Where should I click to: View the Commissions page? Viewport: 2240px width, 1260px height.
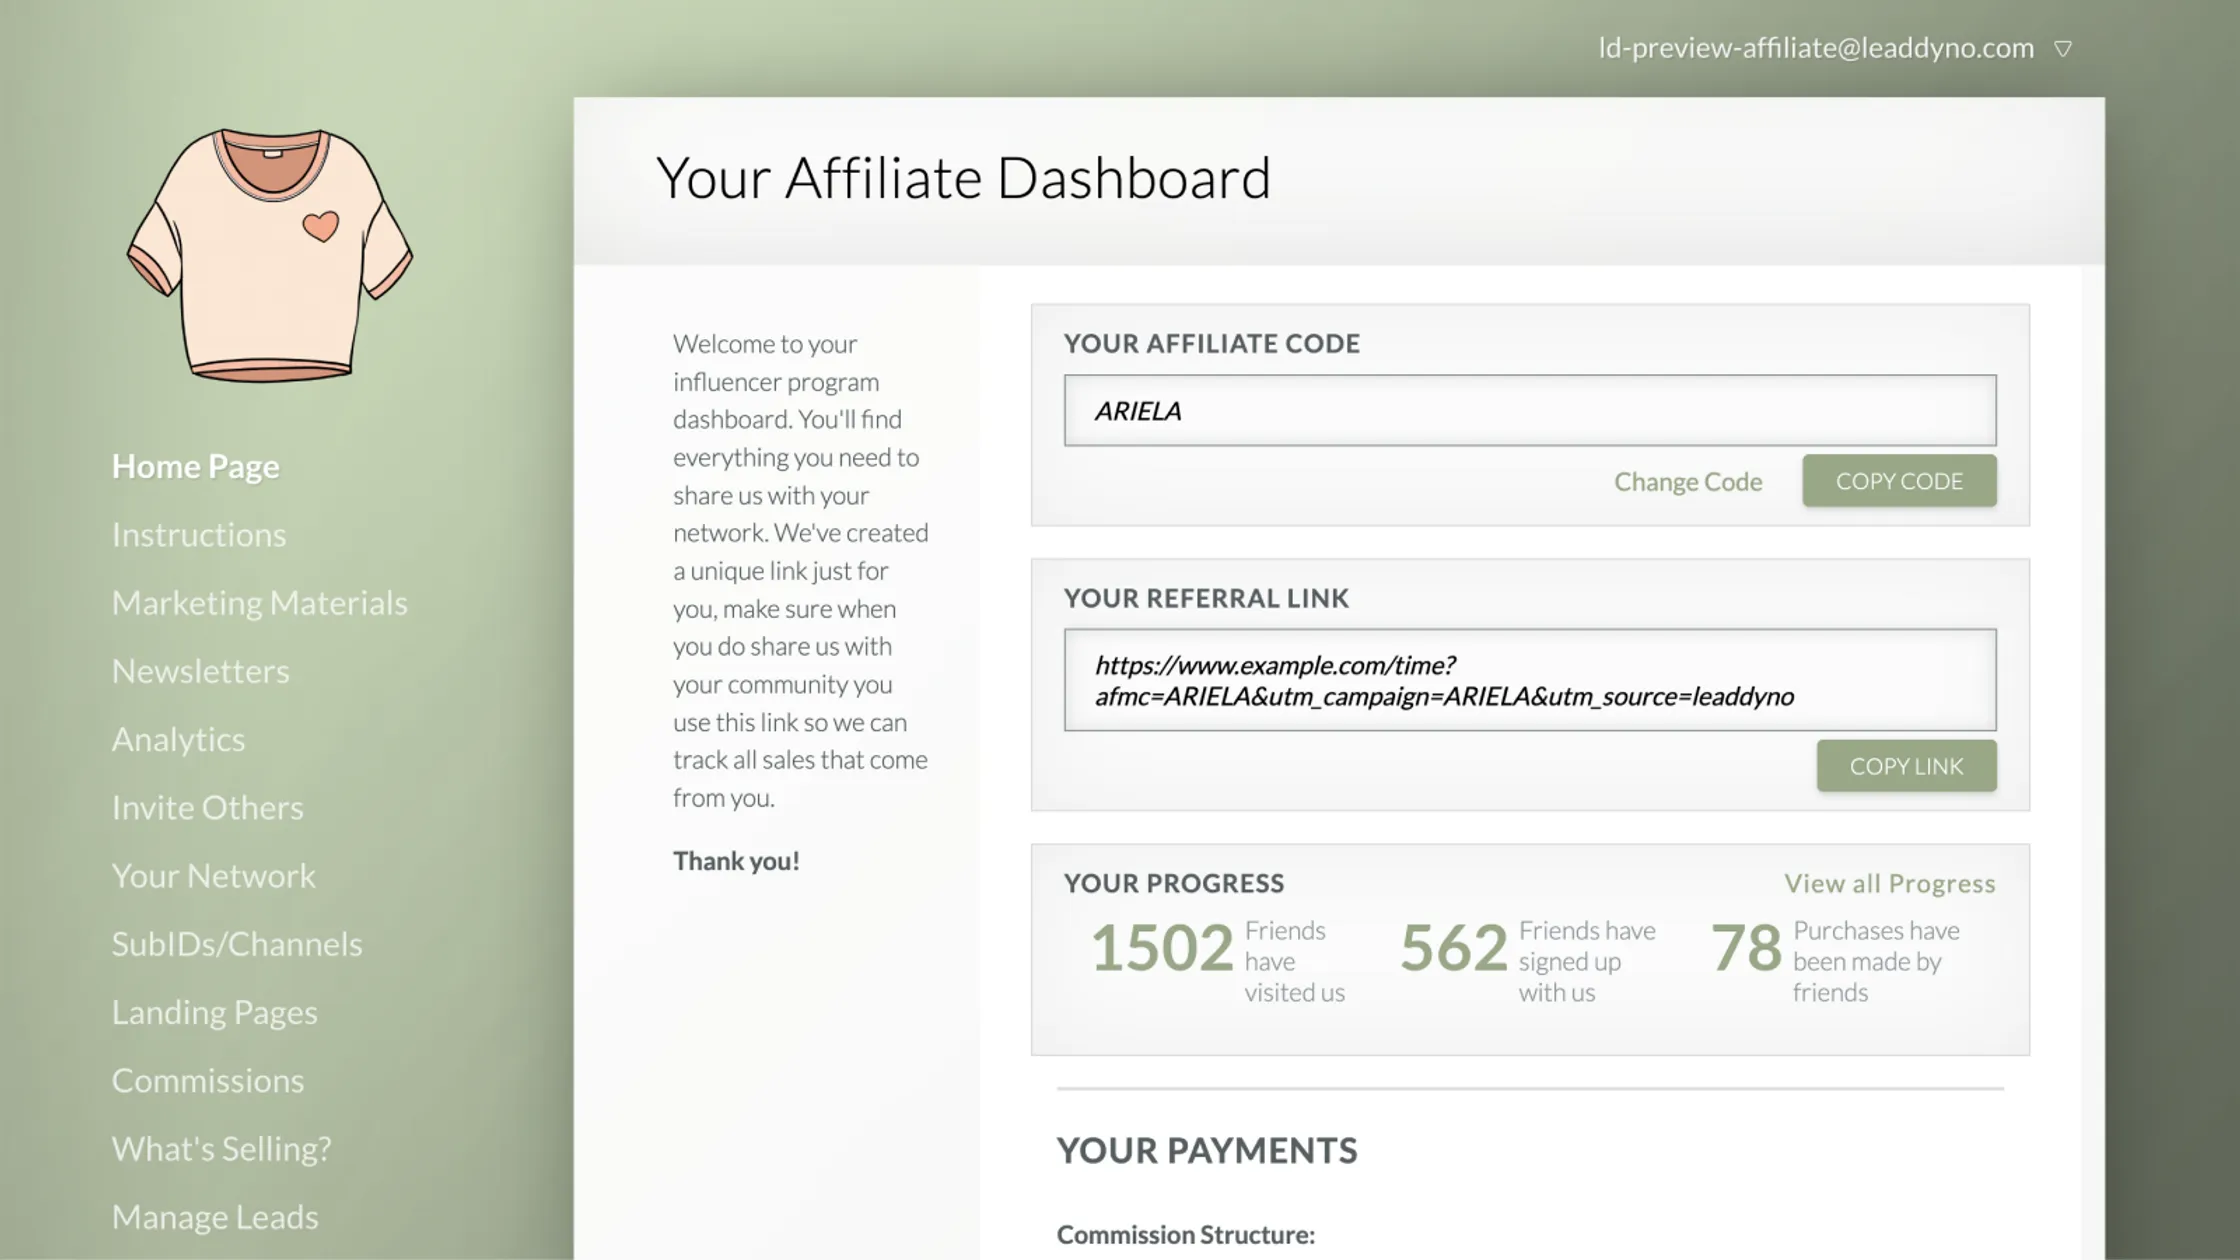click(x=207, y=1081)
